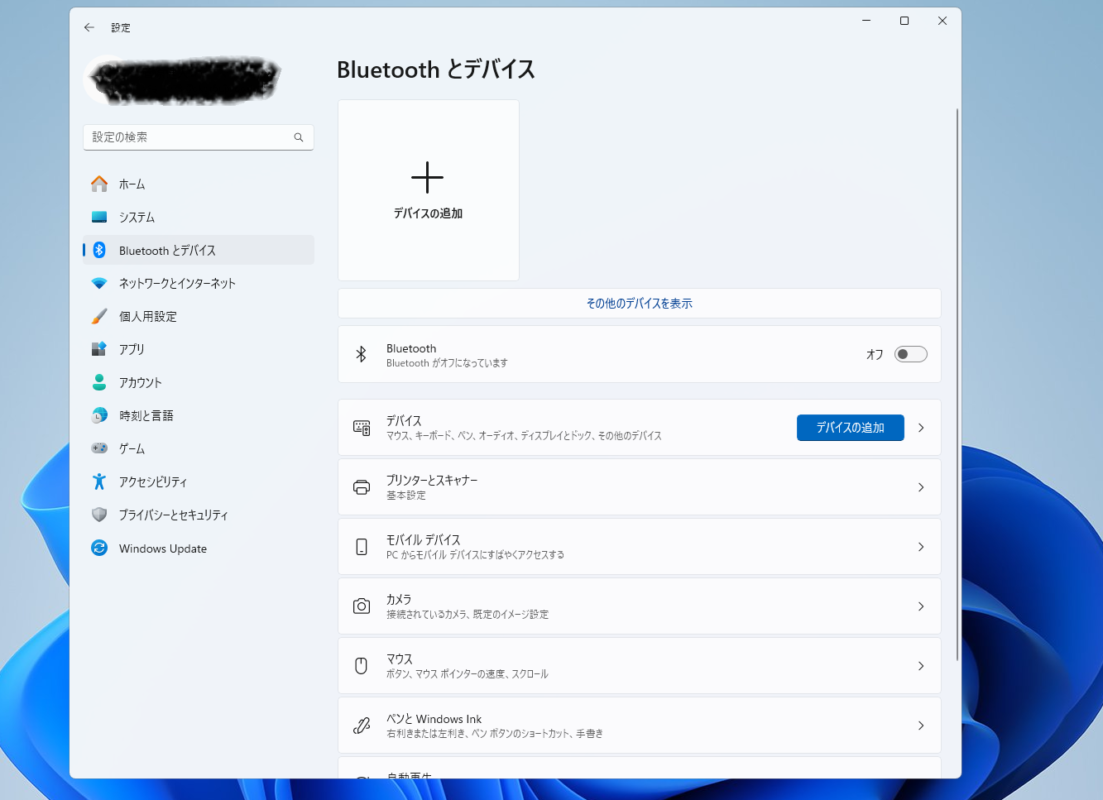1103x800 pixels.
Task: Click the システム monitor icon
Action: coord(99,217)
